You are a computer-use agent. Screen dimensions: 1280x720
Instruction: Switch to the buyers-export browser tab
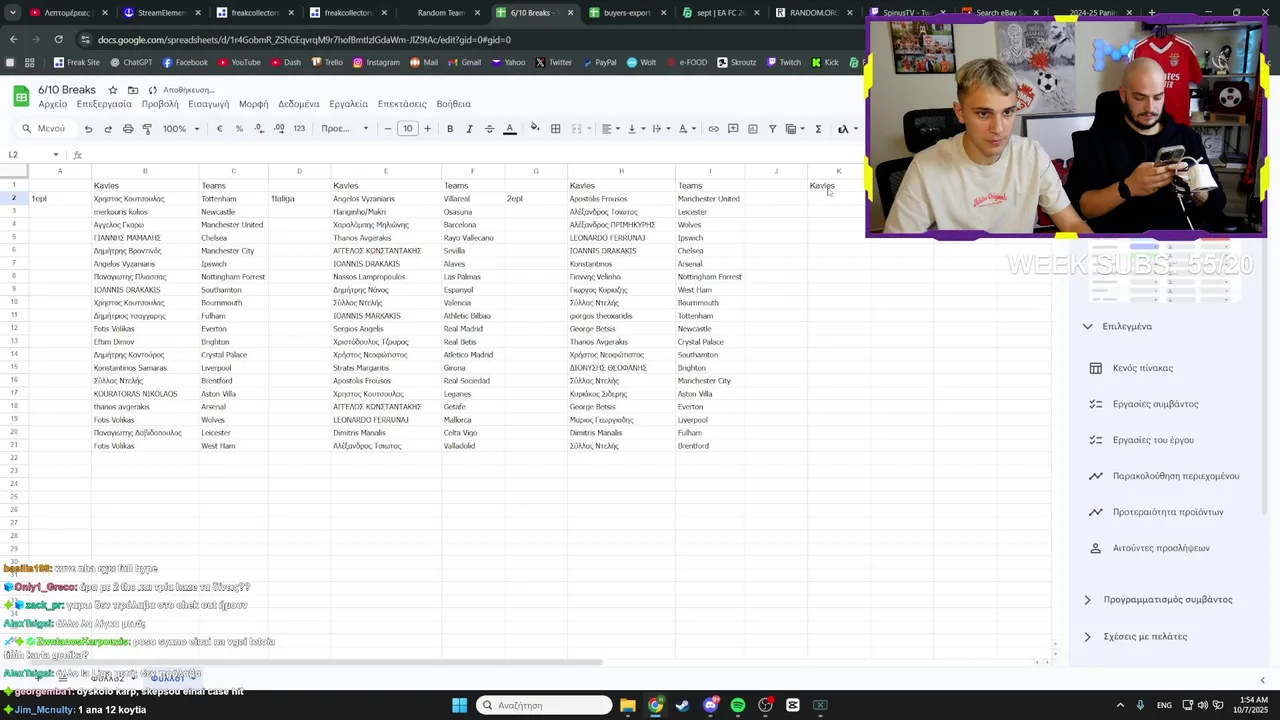click(626, 13)
